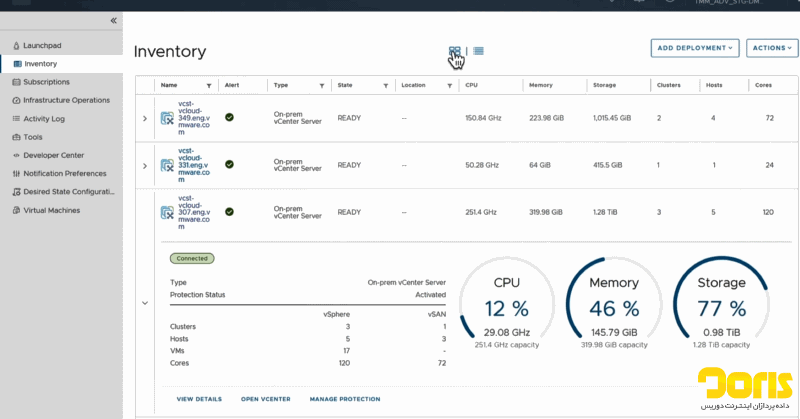The image size is (800, 419).
Task: Click Desired State Configuration icon
Action: (x=16, y=192)
